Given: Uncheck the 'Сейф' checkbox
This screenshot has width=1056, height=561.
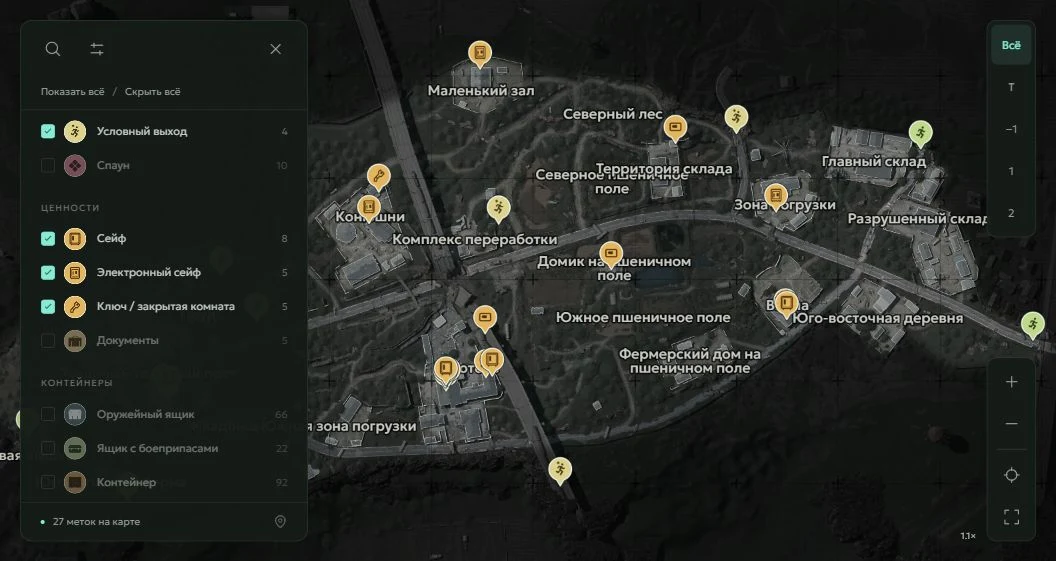Looking at the screenshot, I should [x=48, y=238].
